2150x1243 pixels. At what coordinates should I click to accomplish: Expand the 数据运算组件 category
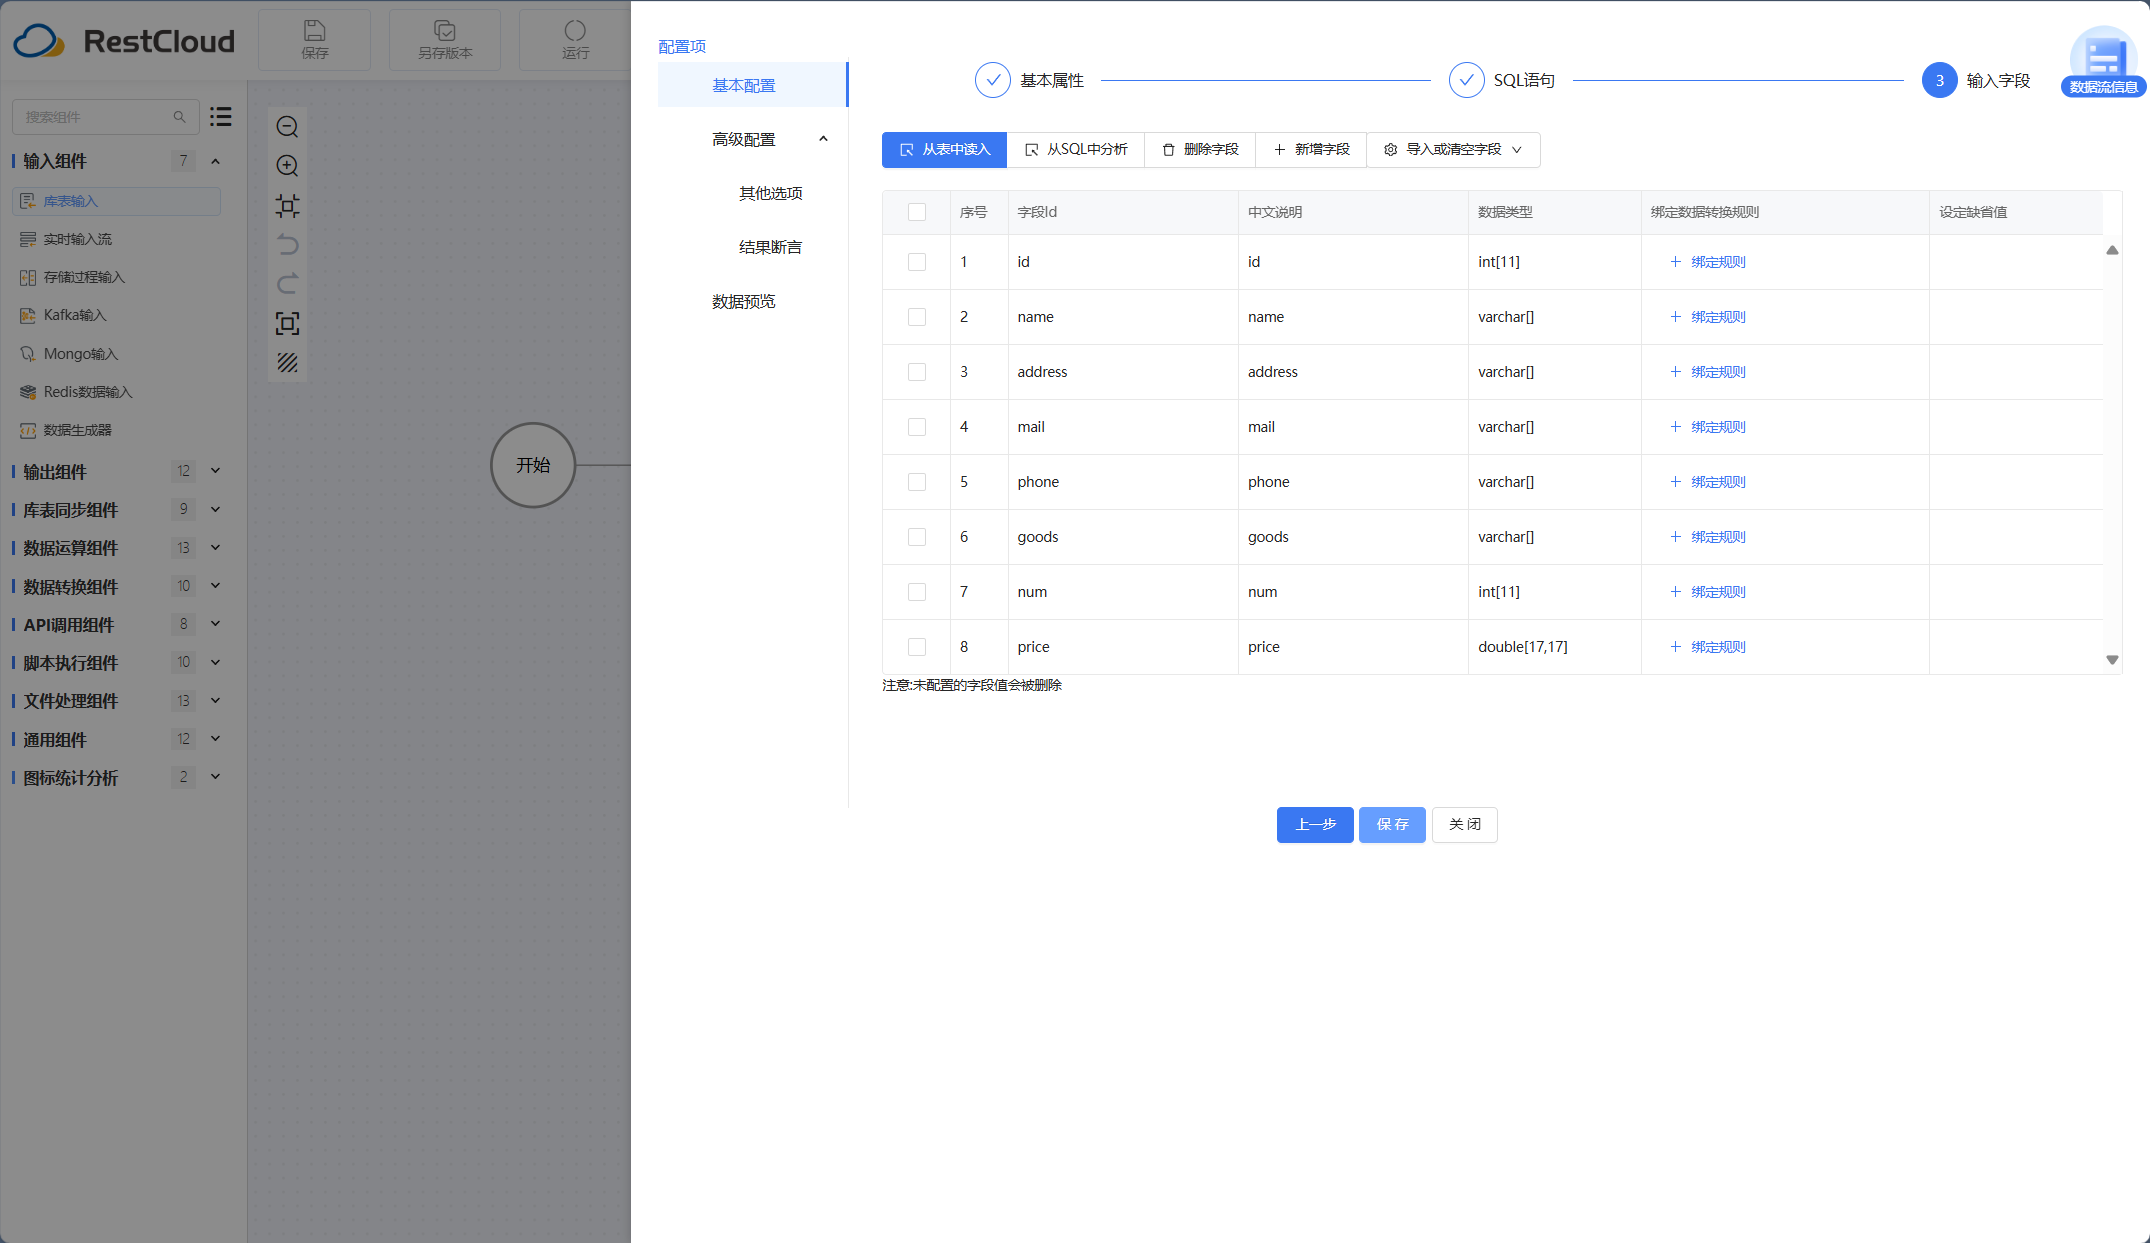coord(215,548)
